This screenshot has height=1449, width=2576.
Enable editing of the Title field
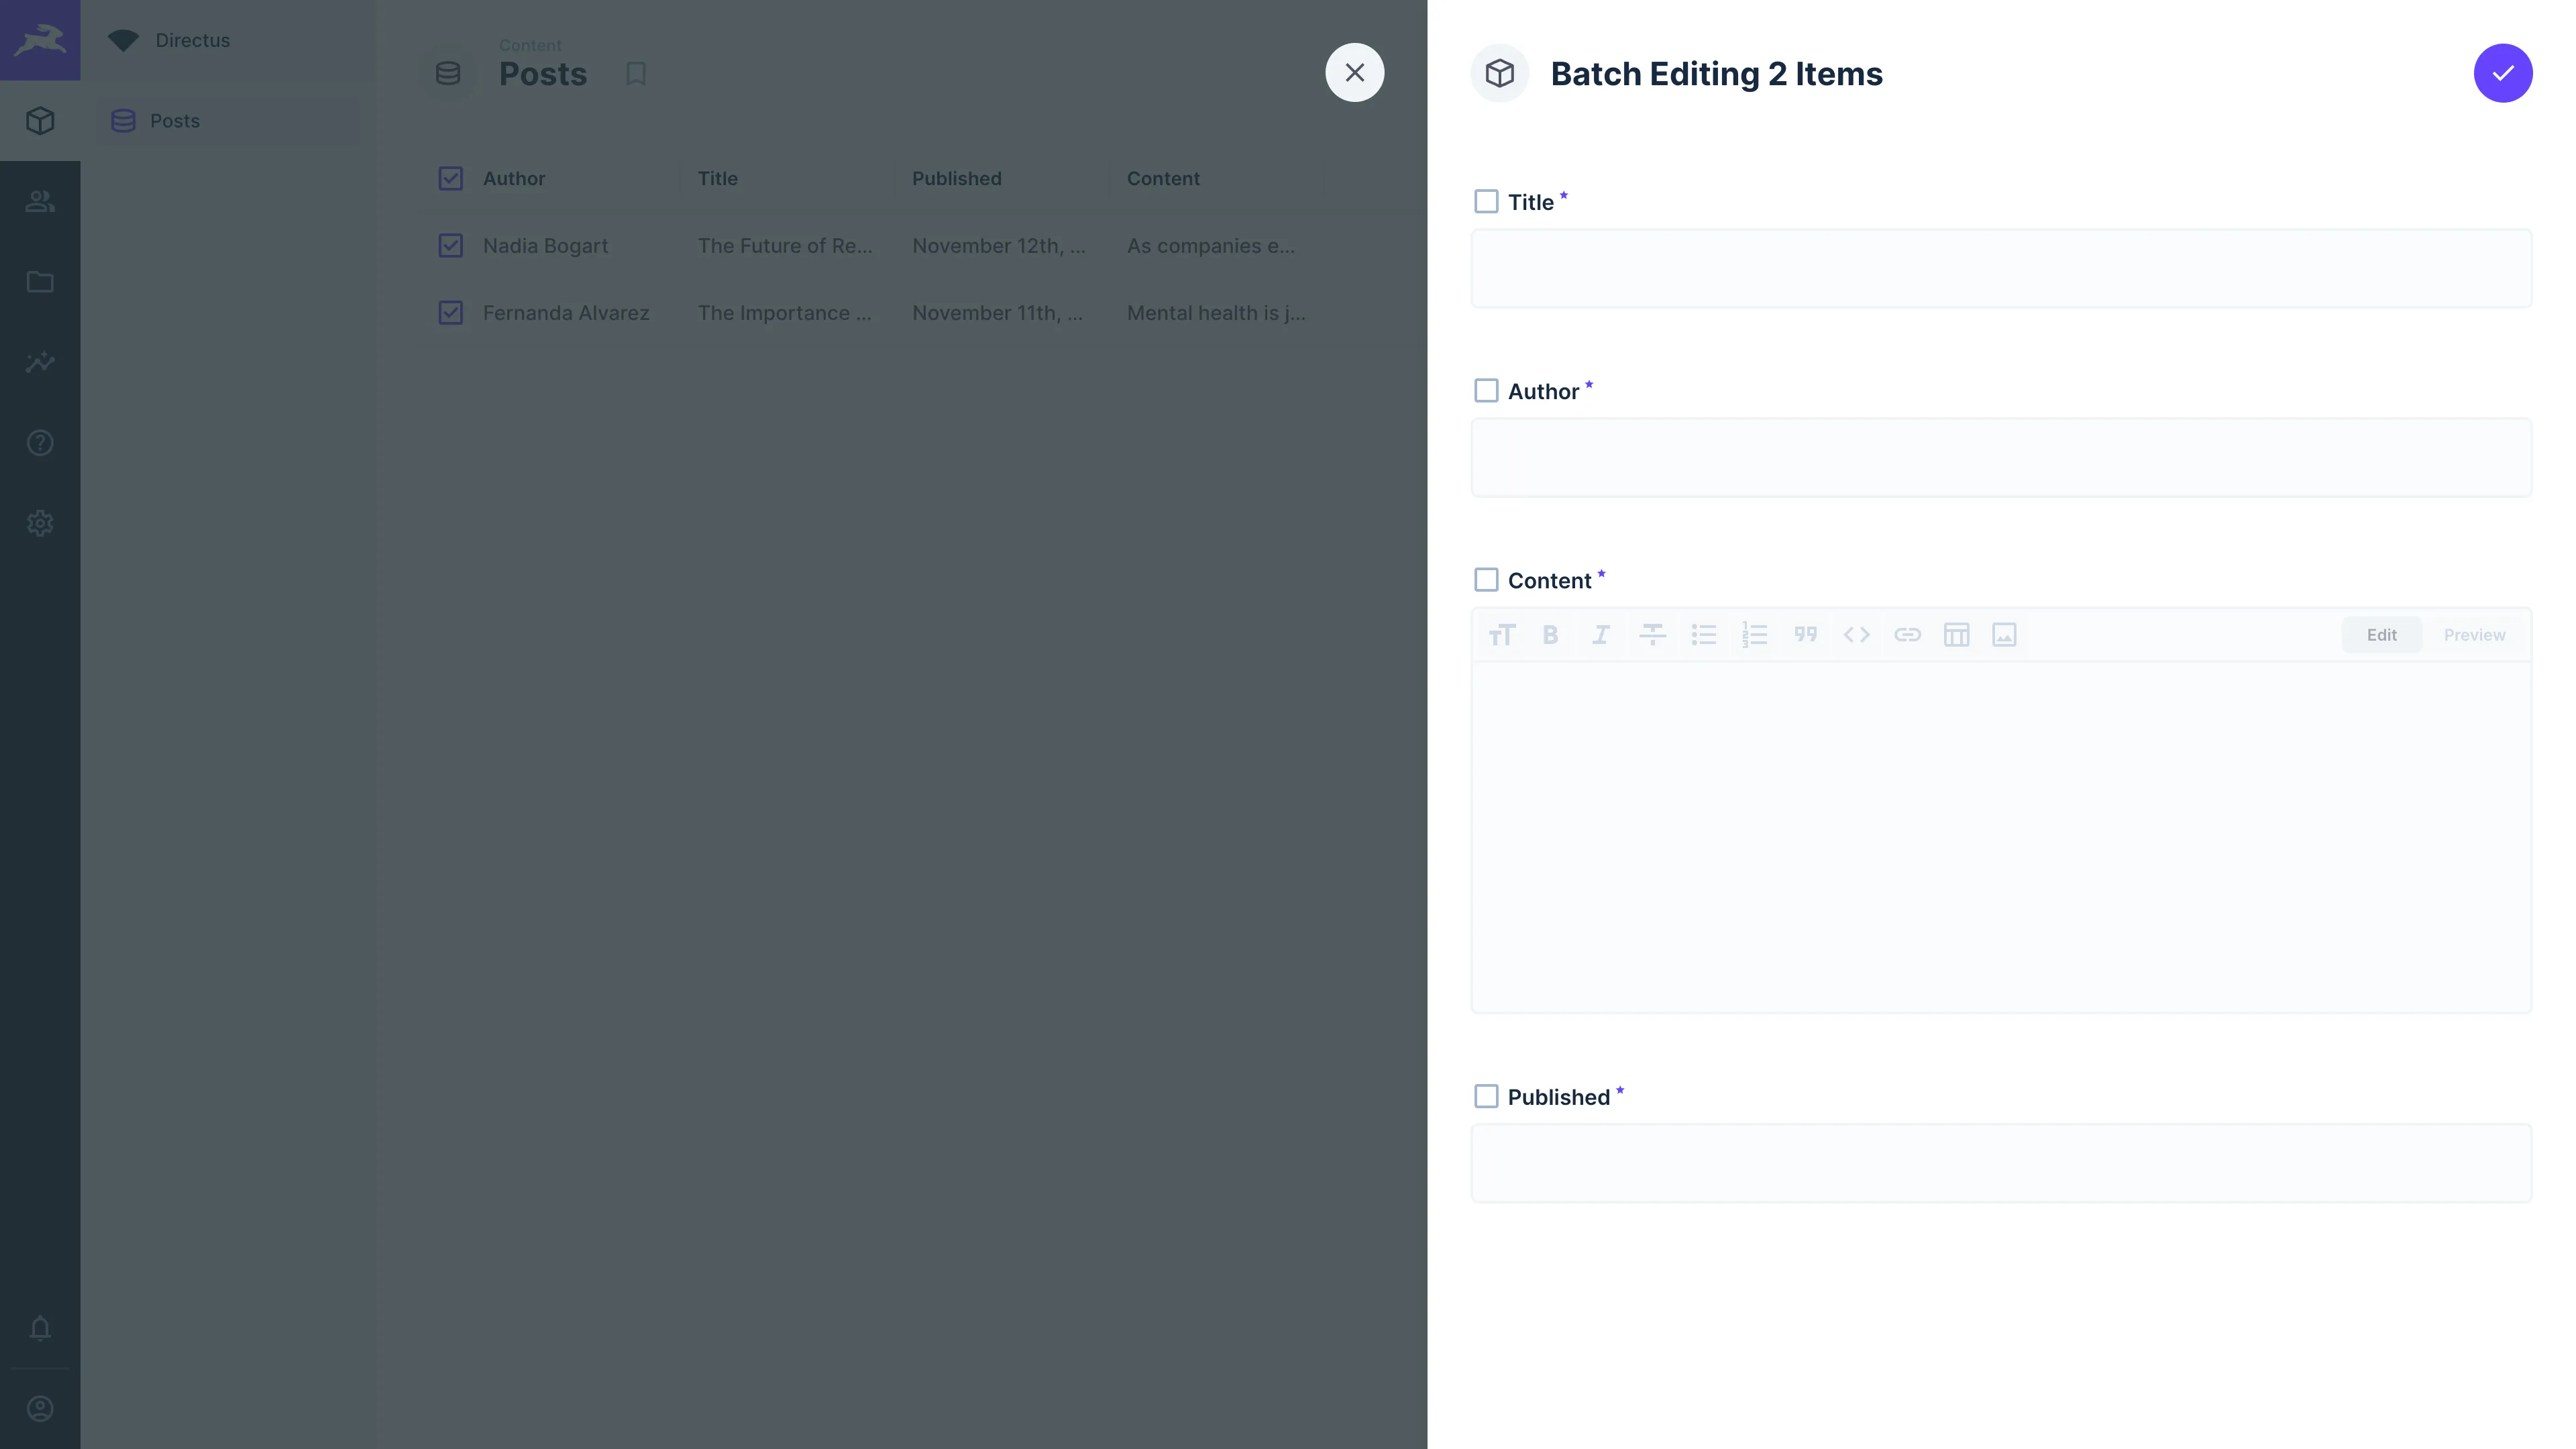click(x=1487, y=201)
